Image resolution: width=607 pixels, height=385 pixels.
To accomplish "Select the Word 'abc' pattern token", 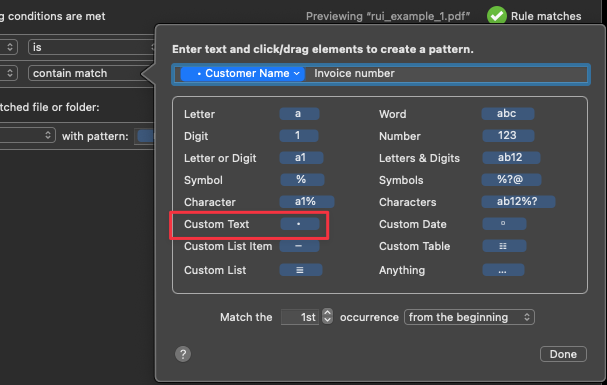I will click(508, 114).
